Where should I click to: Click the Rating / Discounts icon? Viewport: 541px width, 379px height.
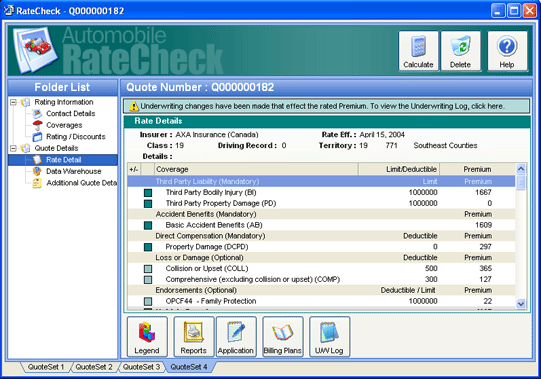click(37, 137)
